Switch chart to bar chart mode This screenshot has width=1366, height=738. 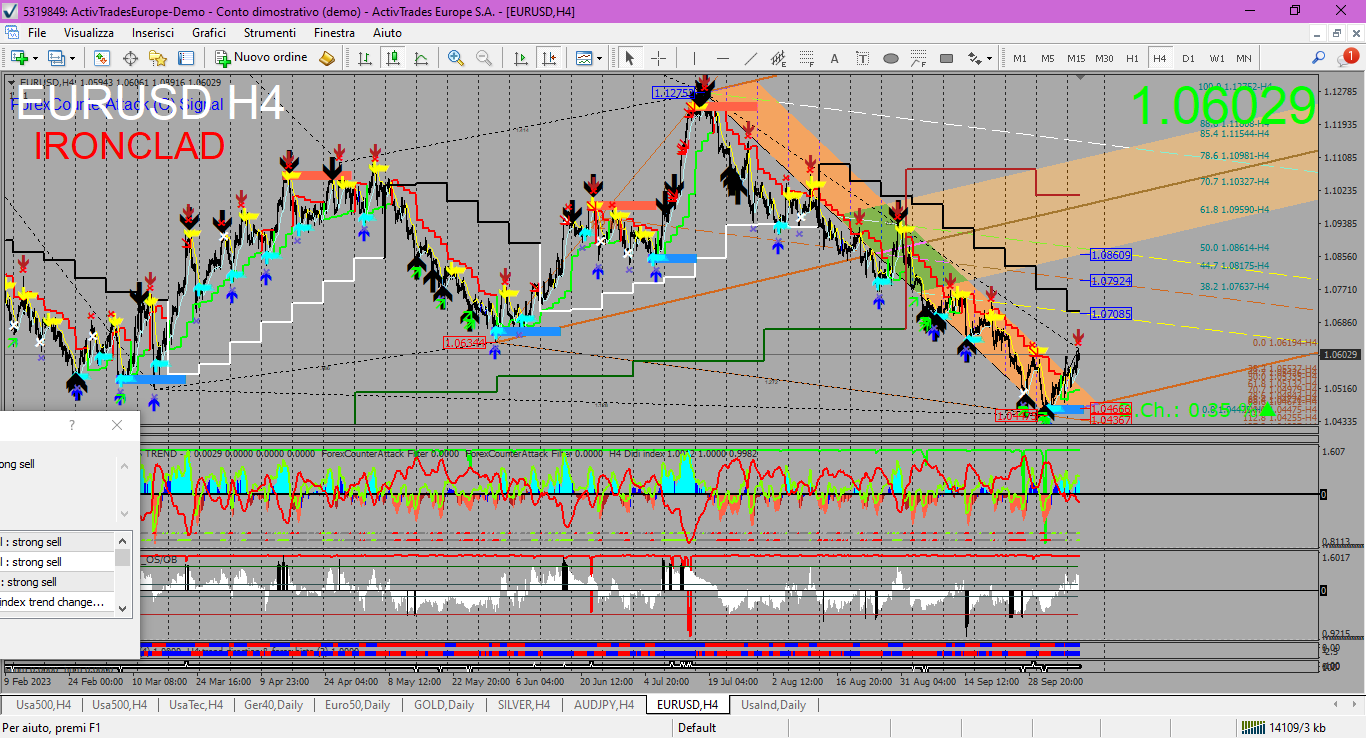(366, 58)
